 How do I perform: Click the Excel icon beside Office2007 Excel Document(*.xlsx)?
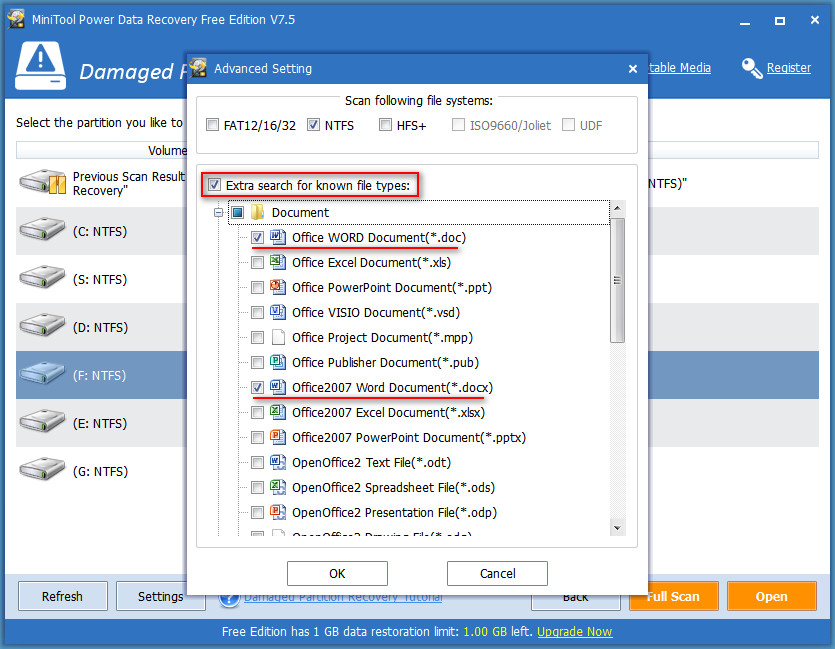(x=277, y=412)
